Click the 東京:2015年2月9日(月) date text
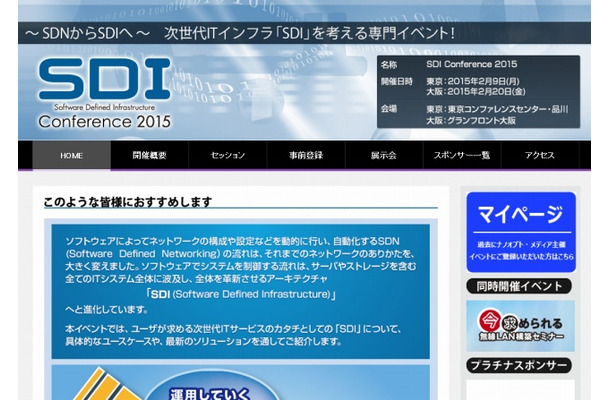 click(x=473, y=81)
